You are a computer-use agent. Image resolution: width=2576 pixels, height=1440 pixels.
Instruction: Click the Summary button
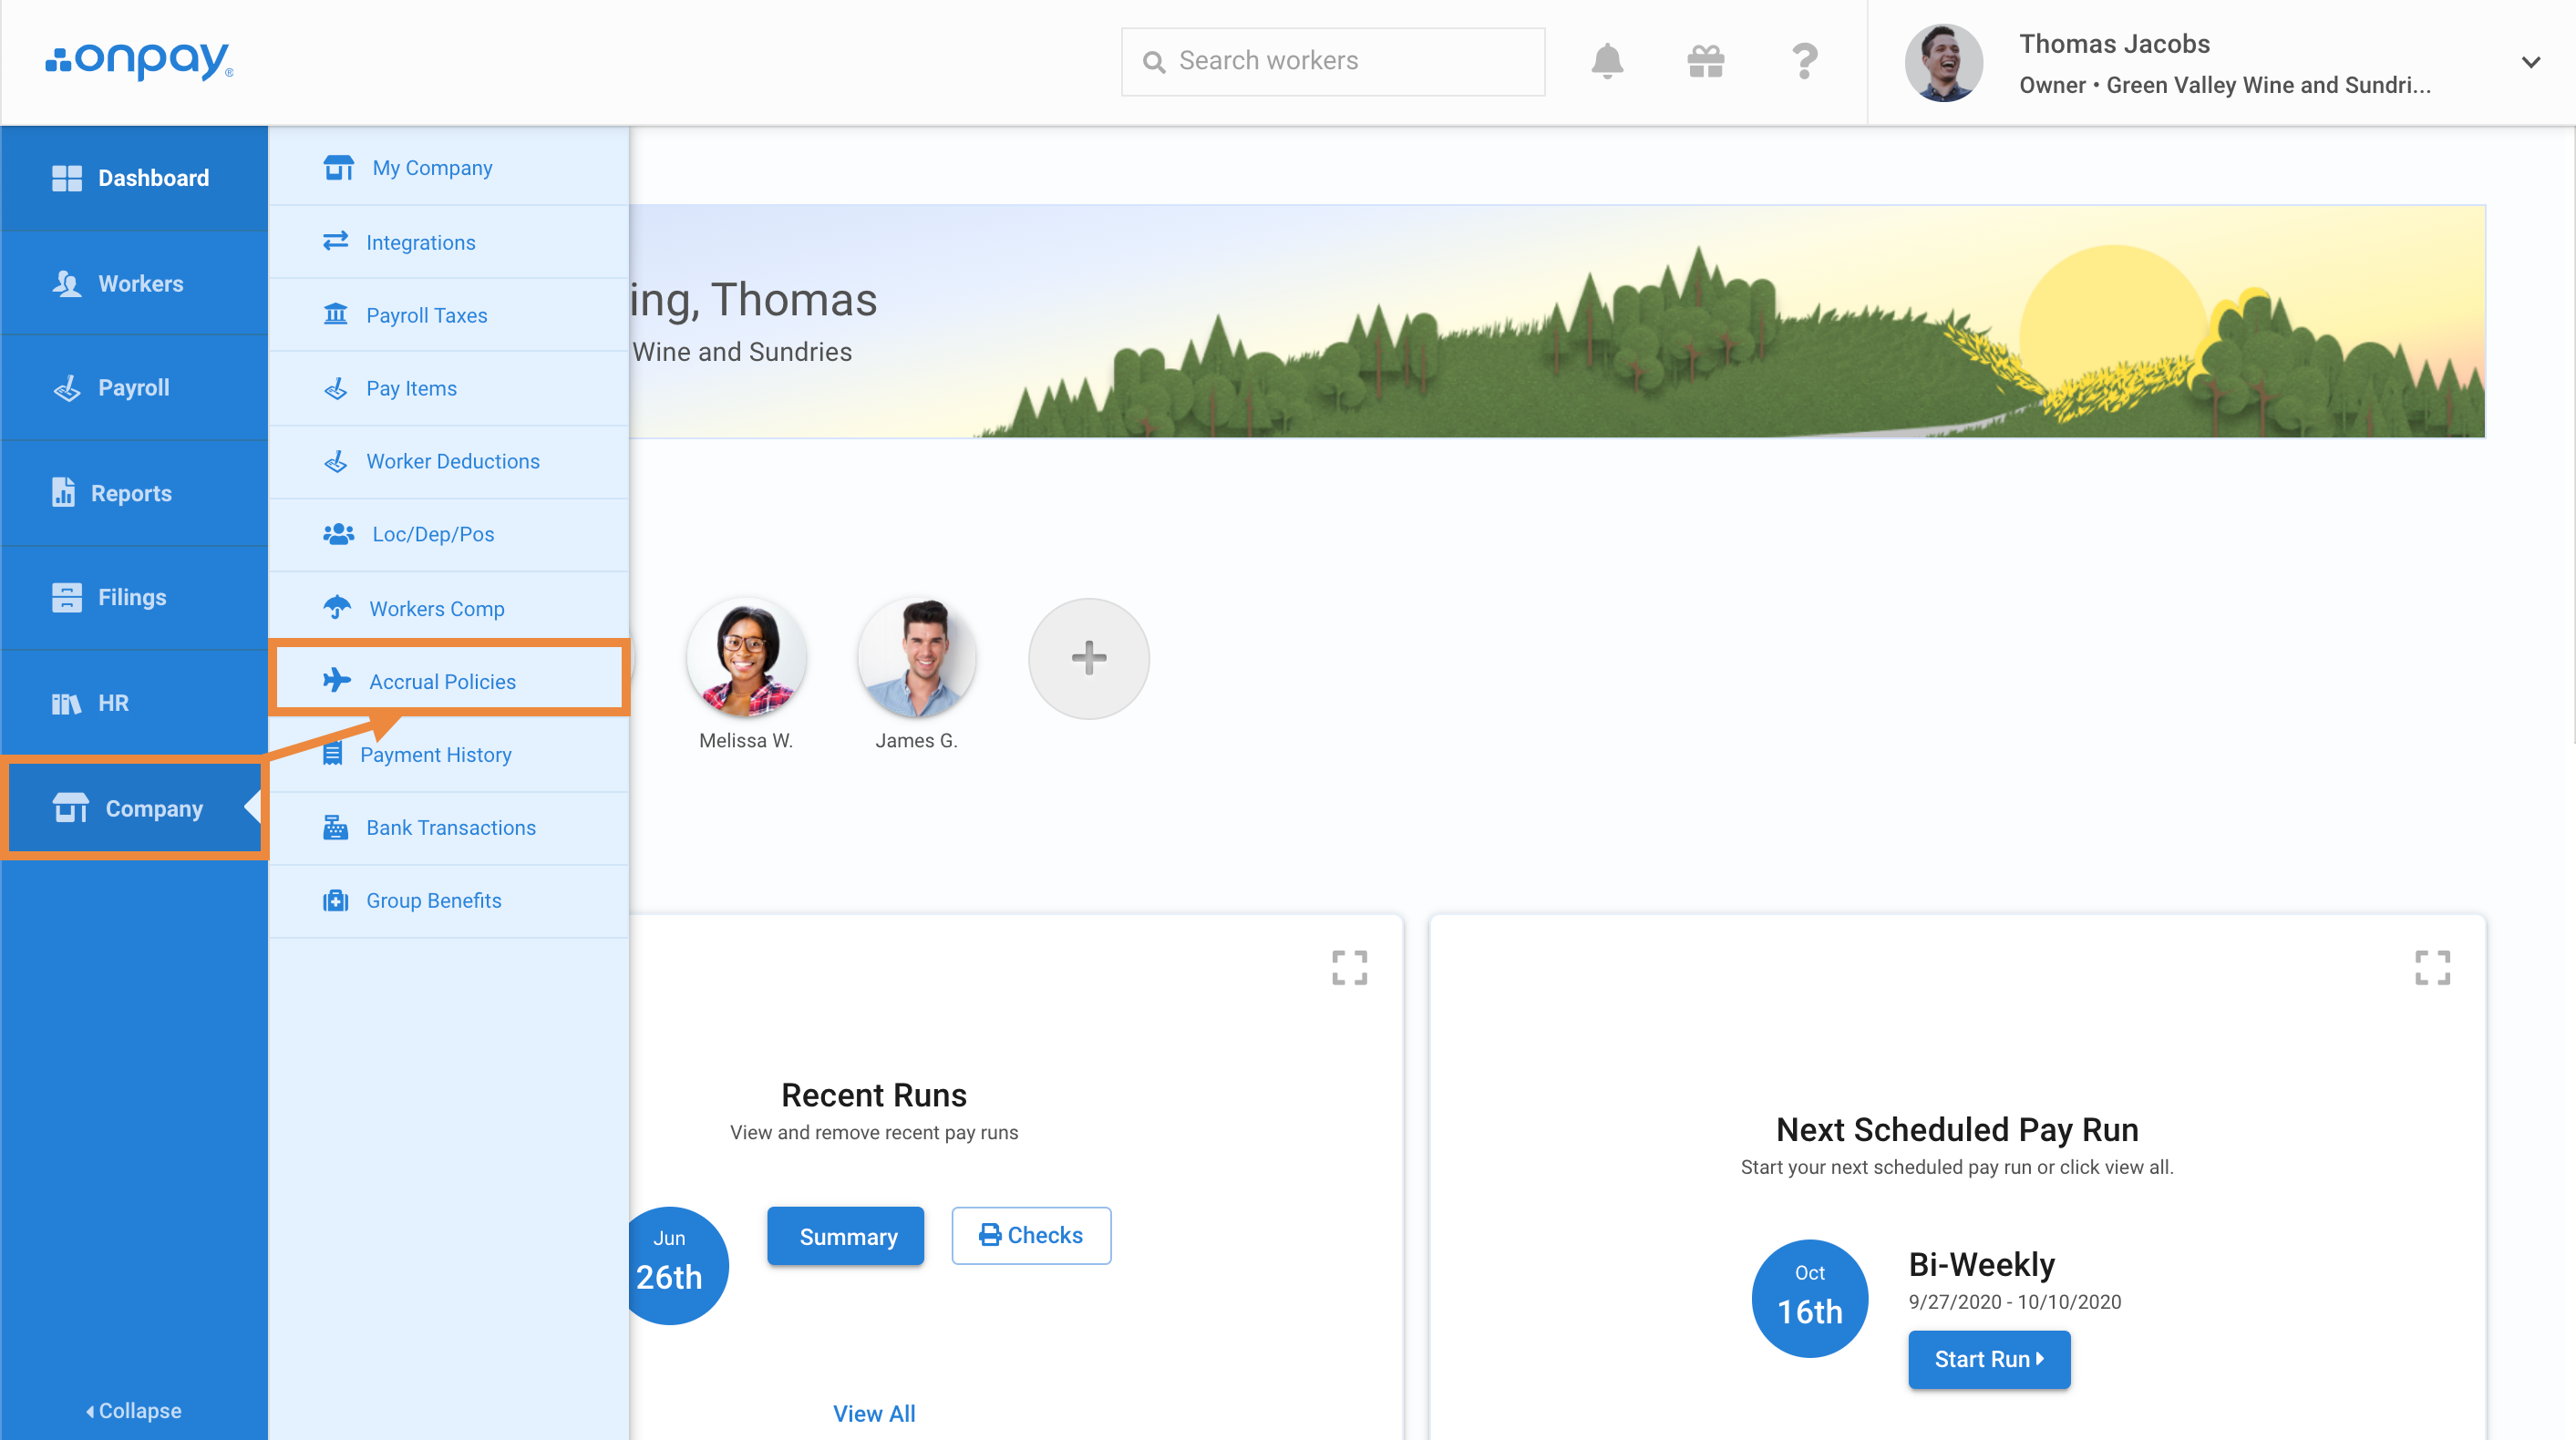(846, 1236)
